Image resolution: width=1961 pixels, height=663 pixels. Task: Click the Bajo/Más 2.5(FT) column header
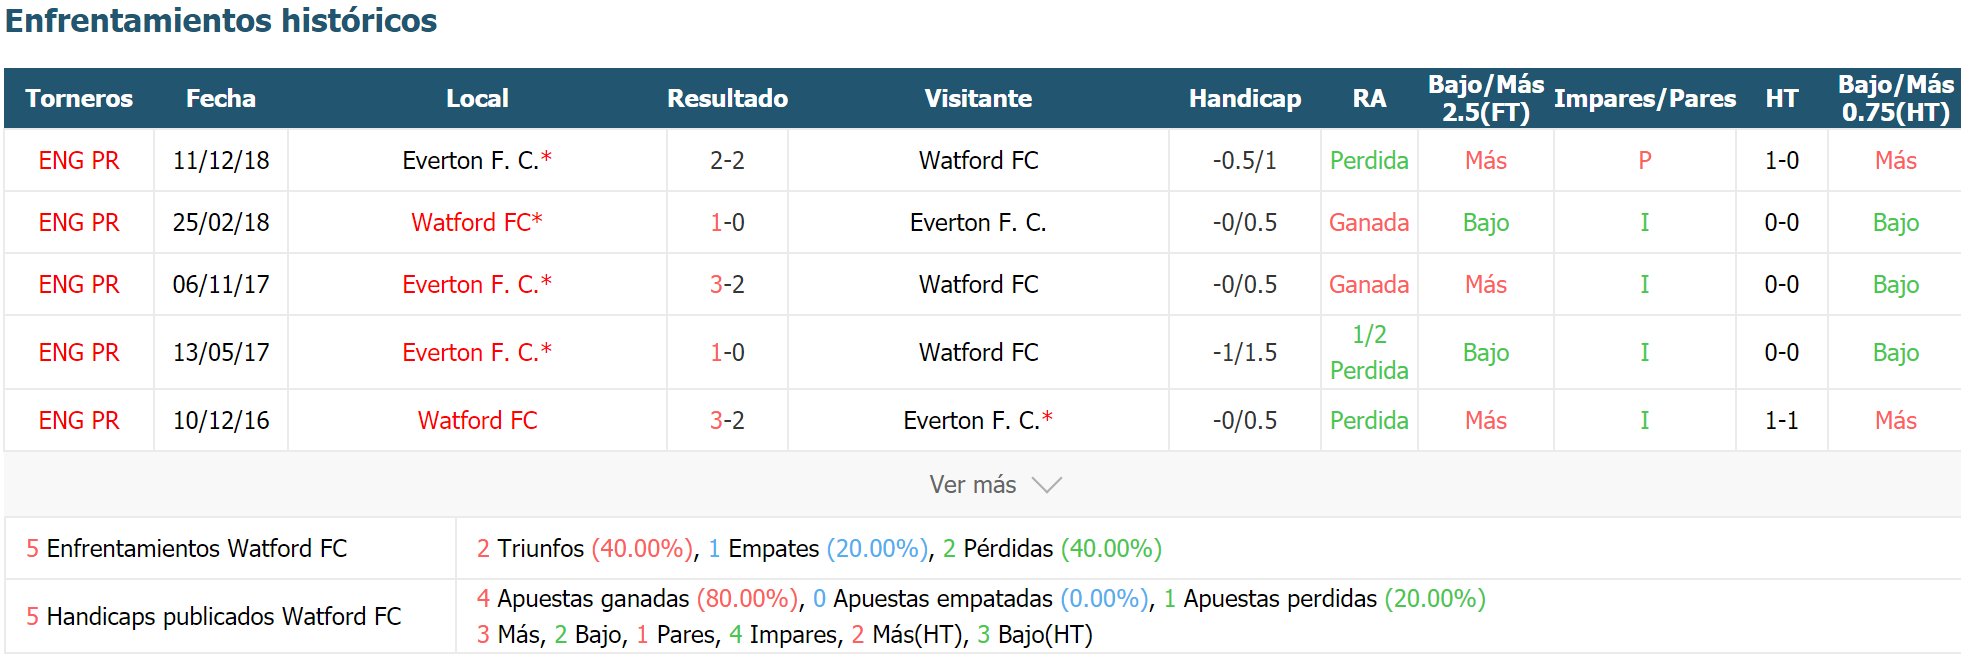pos(1486,98)
